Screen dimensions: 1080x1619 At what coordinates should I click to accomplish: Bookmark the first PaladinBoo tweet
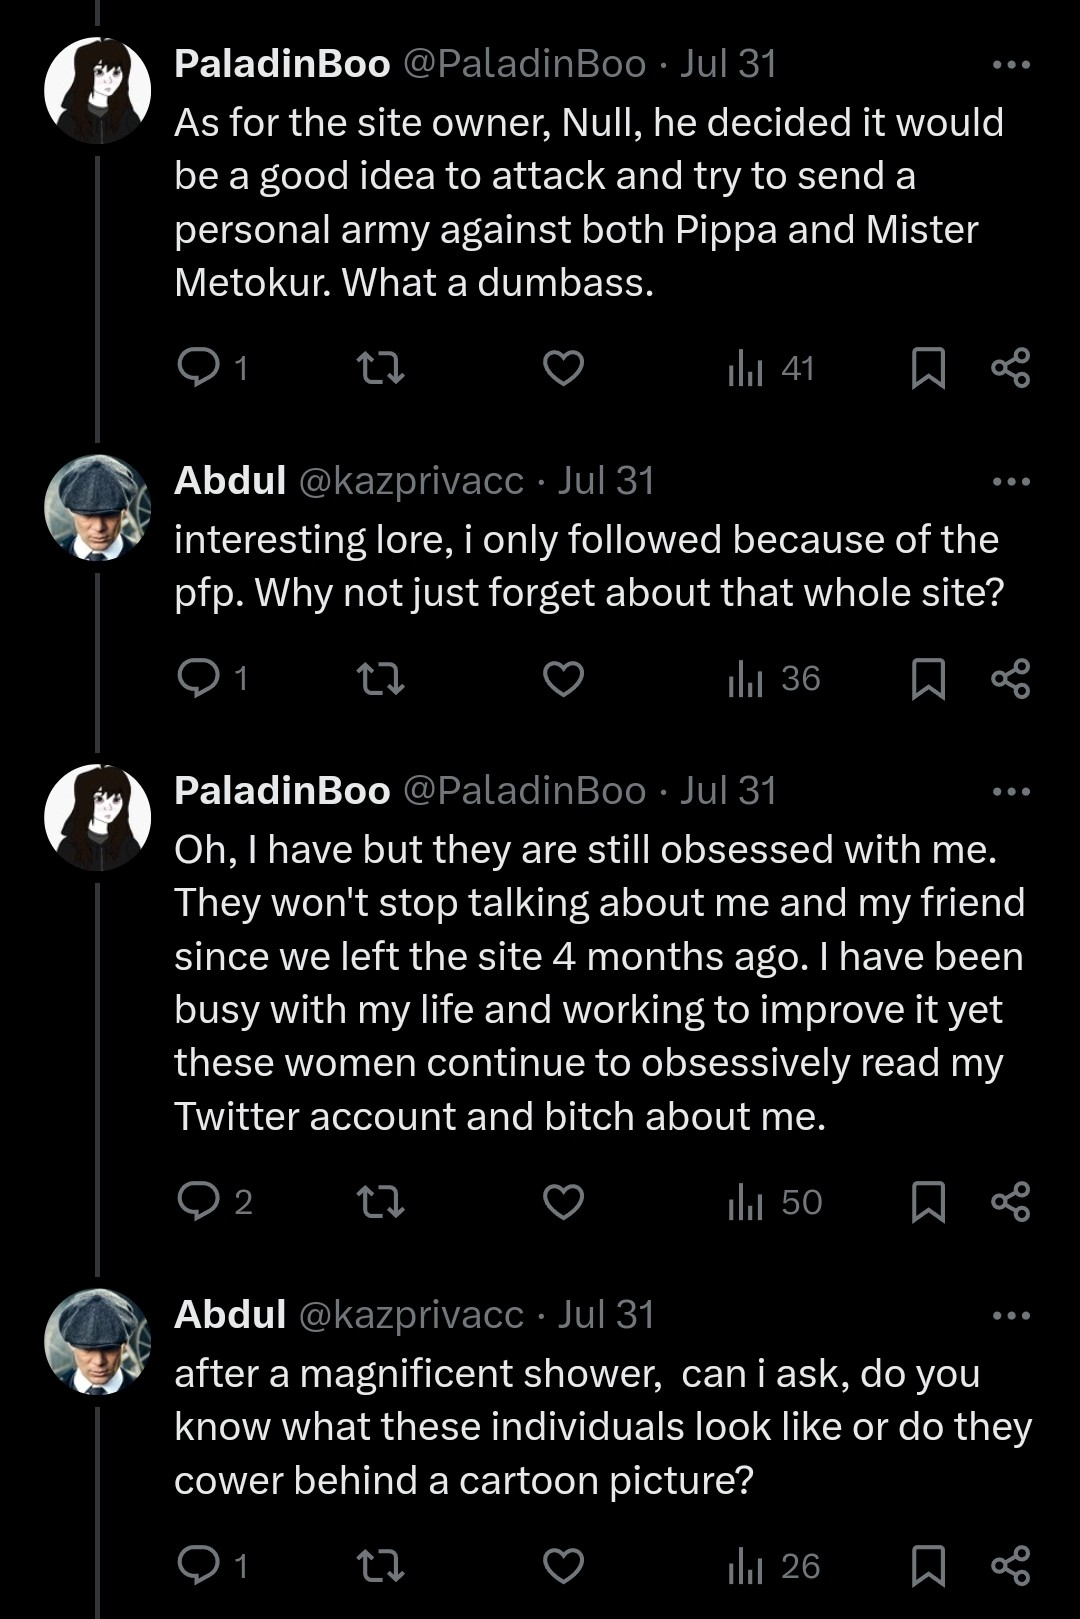click(928, 368)
